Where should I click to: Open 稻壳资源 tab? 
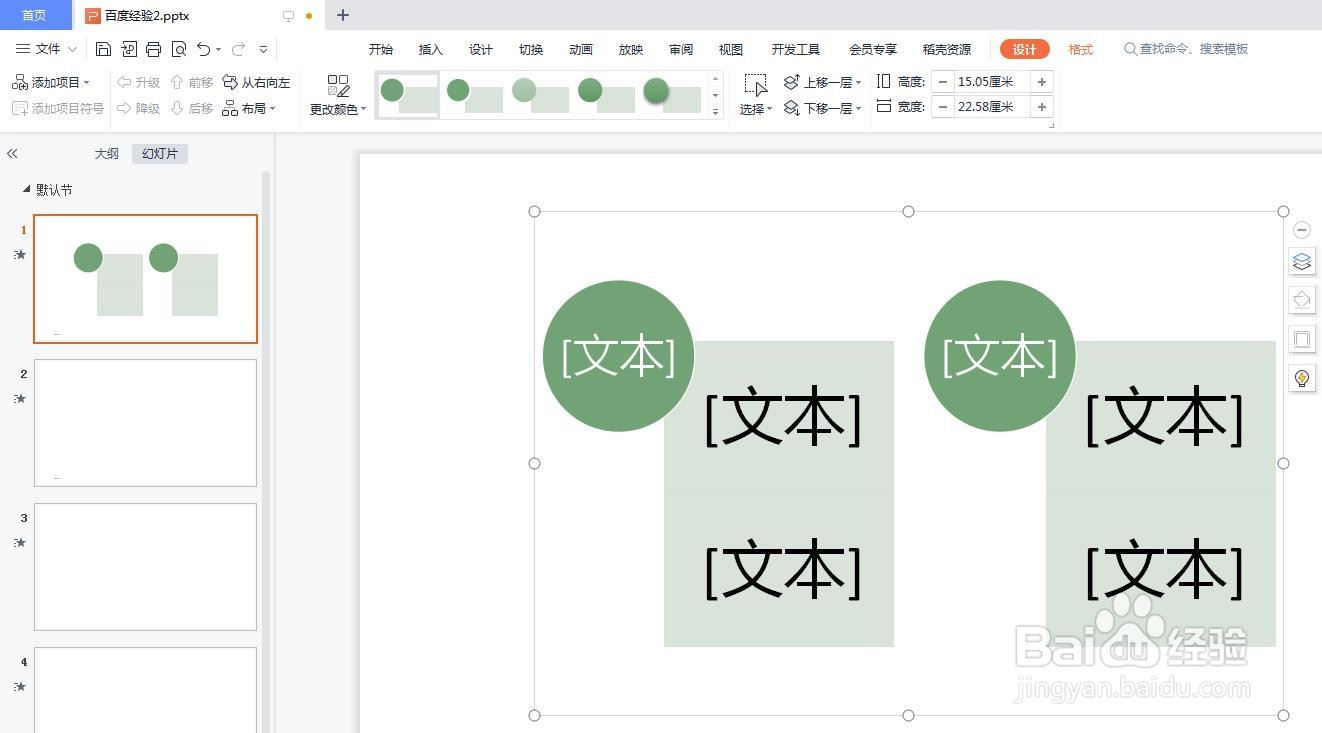[x=947, y=49]
